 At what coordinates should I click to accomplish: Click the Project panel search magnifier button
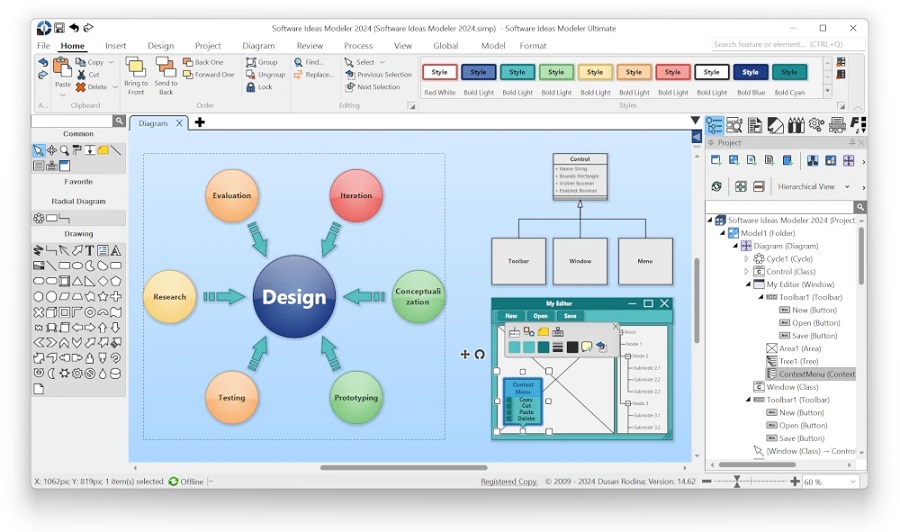860,207
